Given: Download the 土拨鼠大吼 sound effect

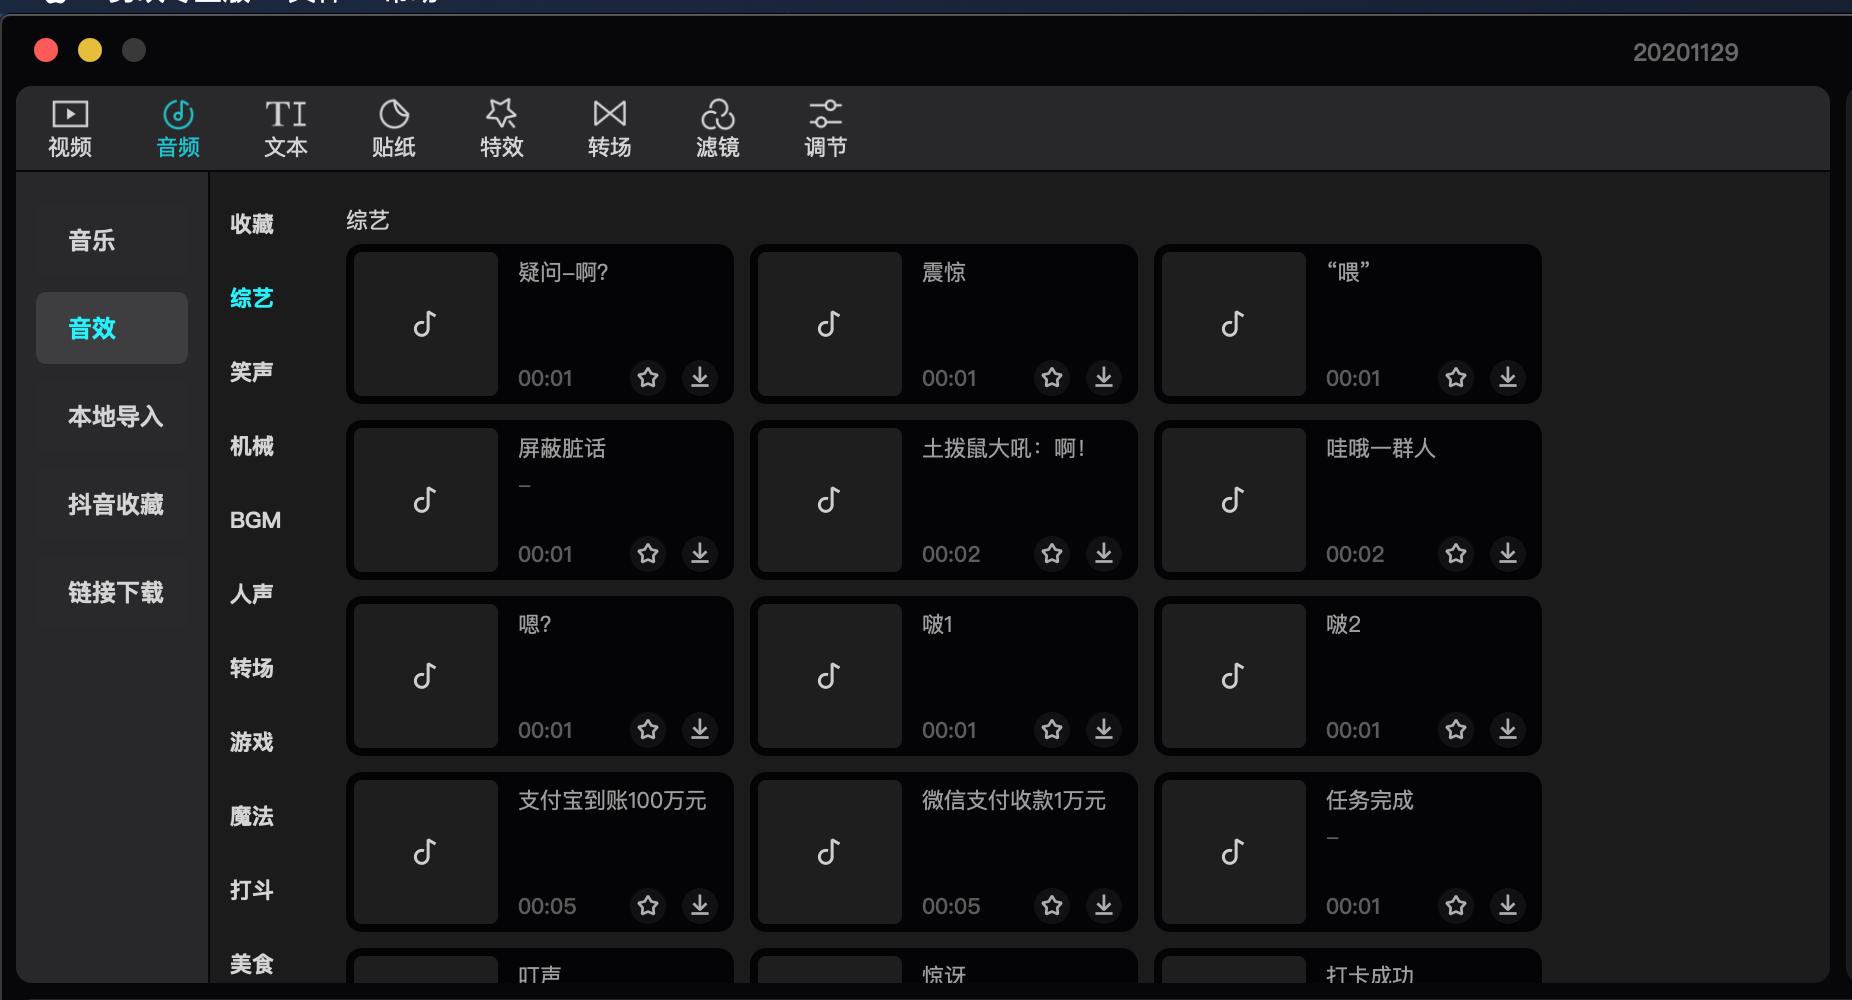Looking at the screenshot, I should pos(1104,553).
